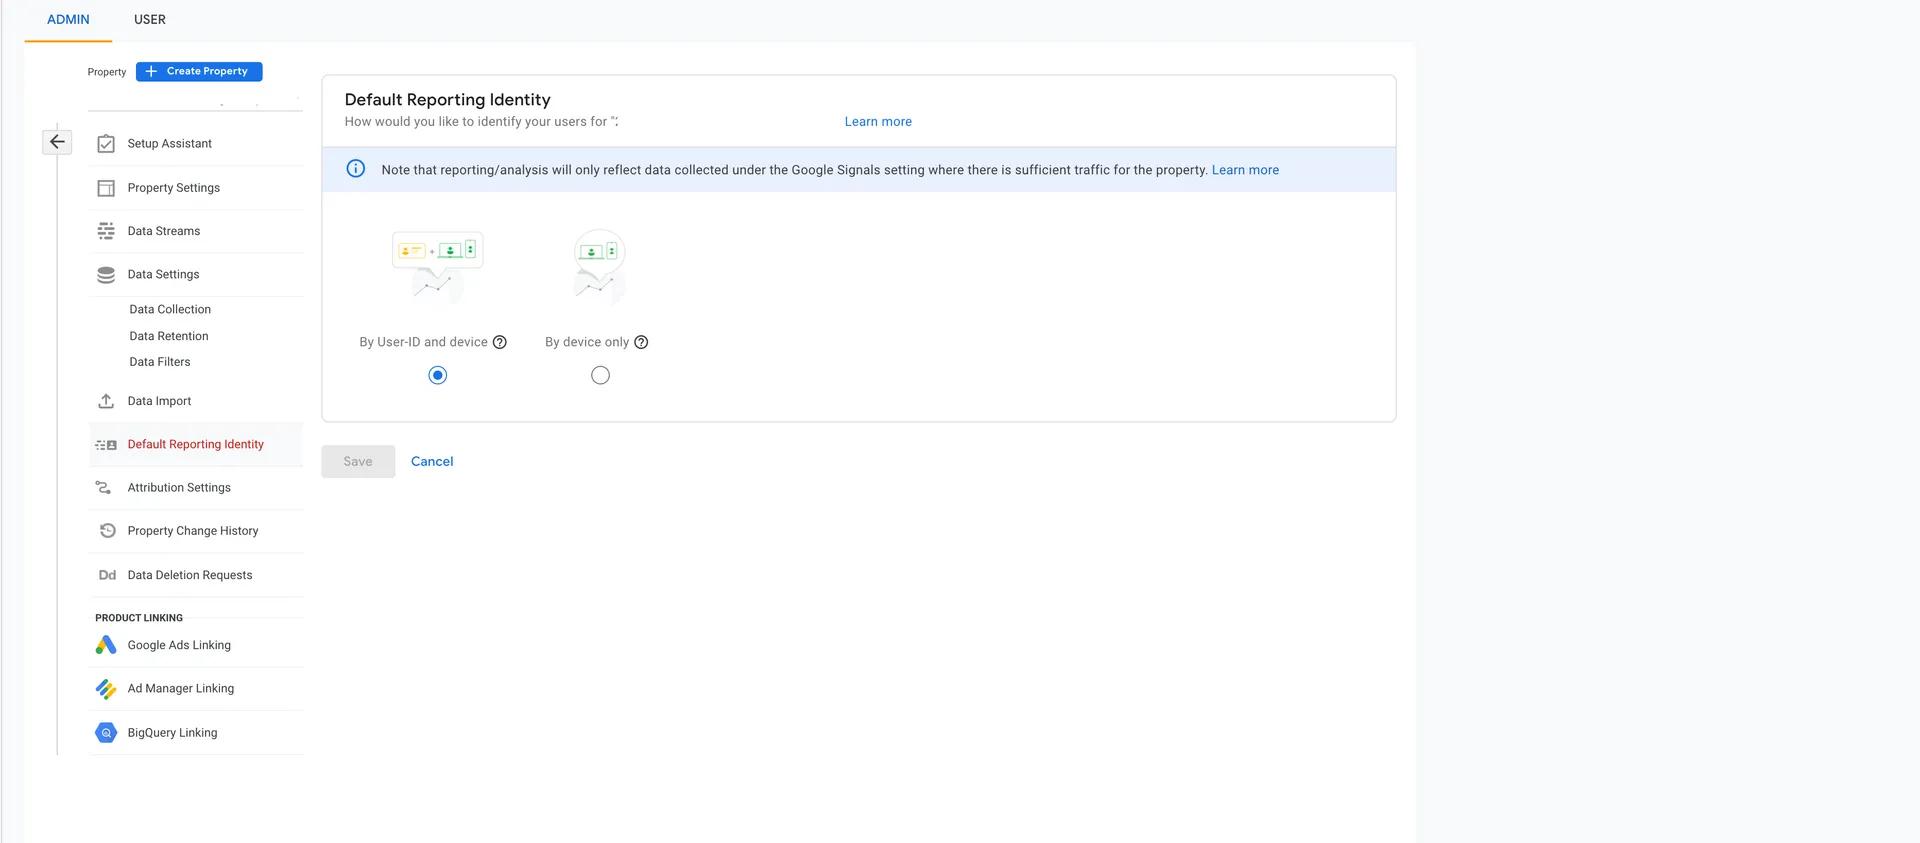Click the Data Import upload icon
1920x843 pixels.
pos(106,401)
